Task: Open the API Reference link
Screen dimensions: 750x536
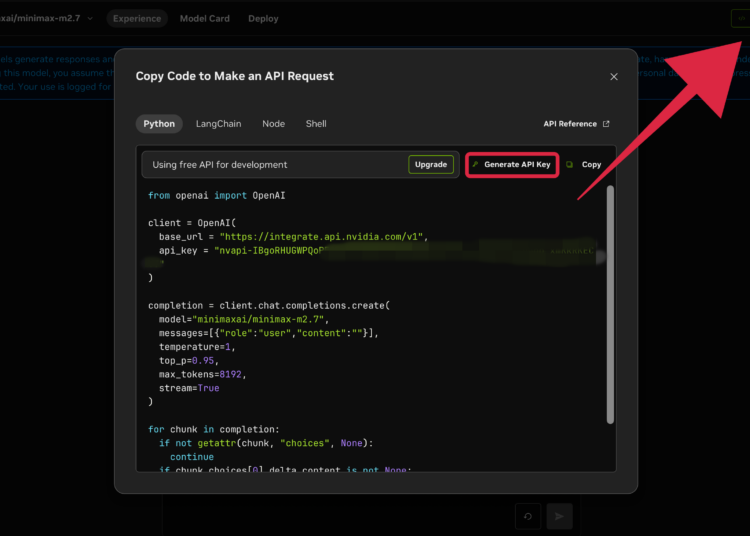Action: [x=576, y=124]
